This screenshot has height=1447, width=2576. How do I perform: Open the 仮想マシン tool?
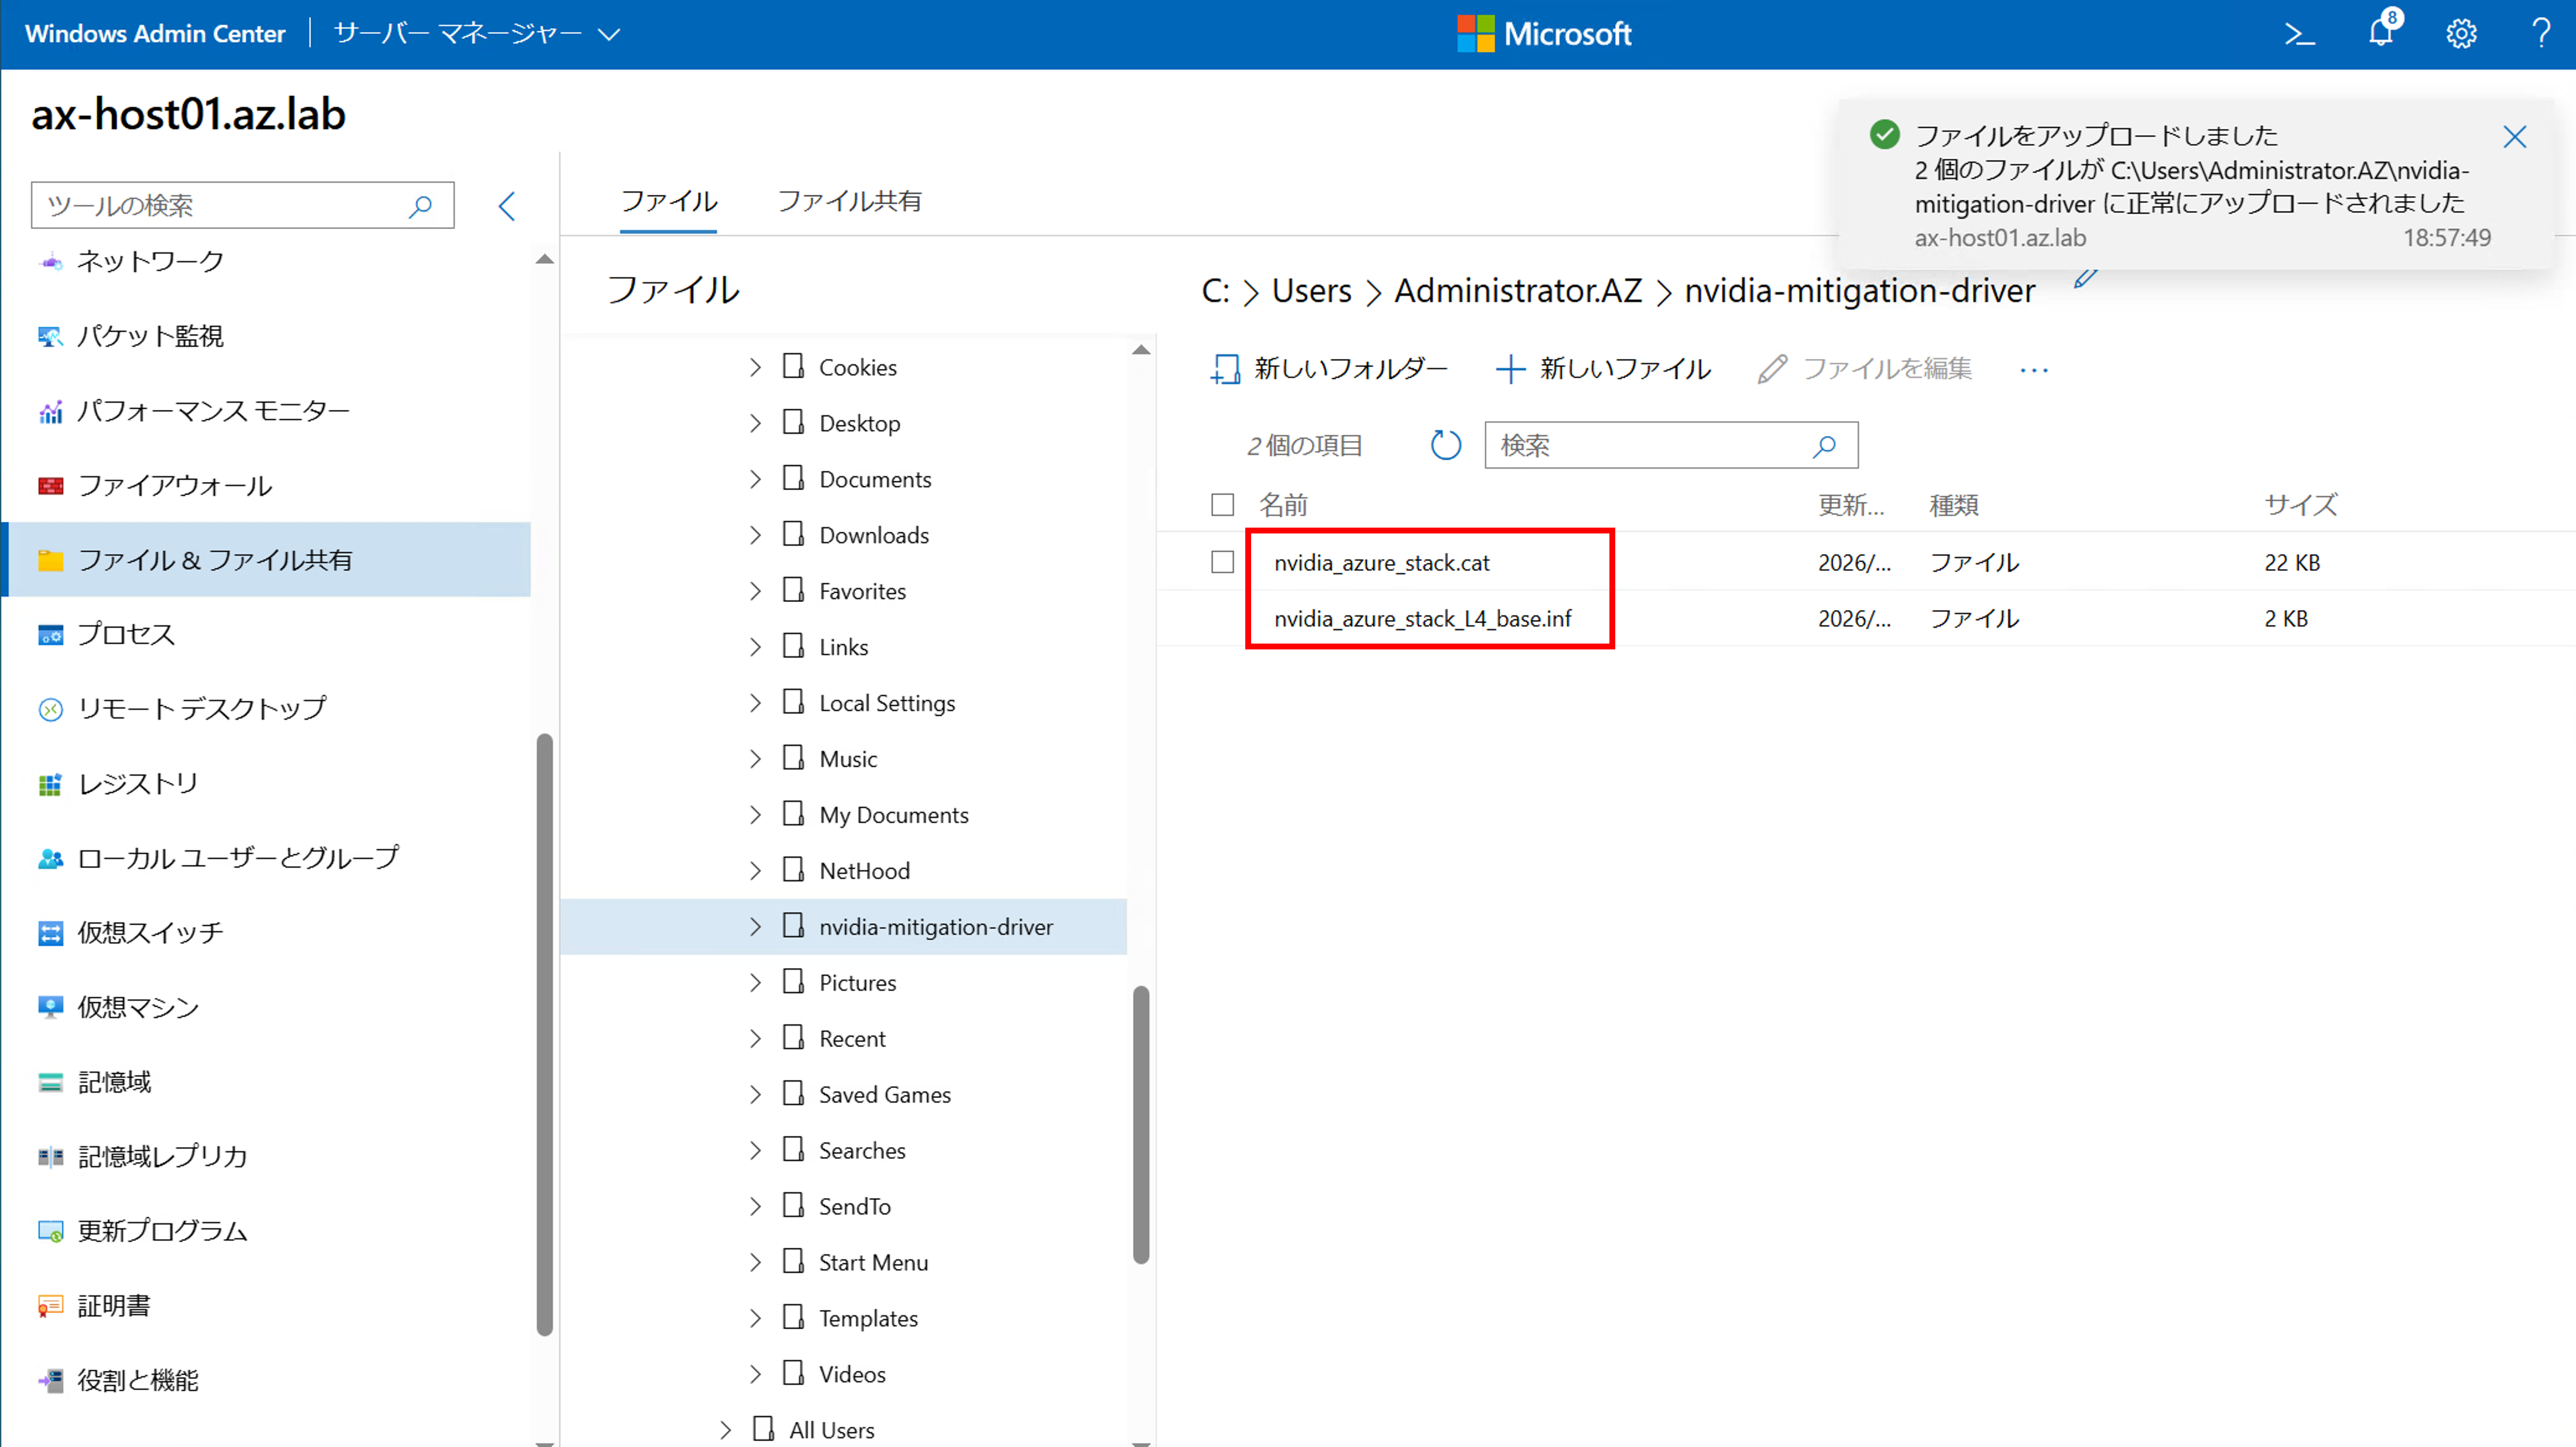(x=138, y=1007)
